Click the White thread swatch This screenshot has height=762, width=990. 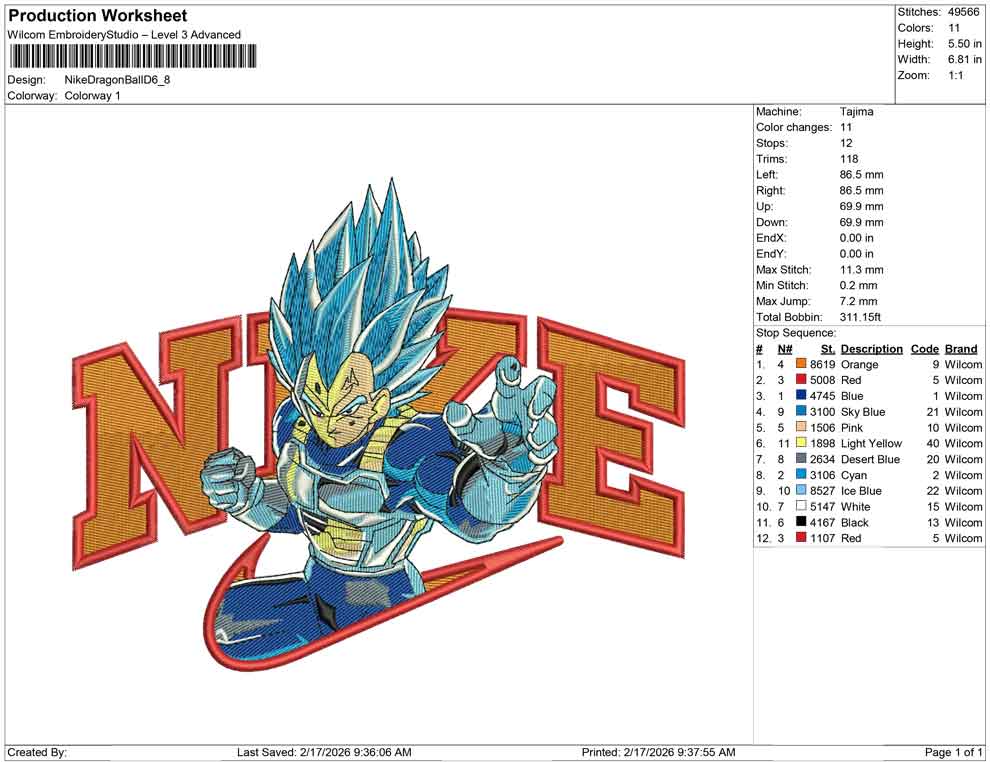(802, 507)
